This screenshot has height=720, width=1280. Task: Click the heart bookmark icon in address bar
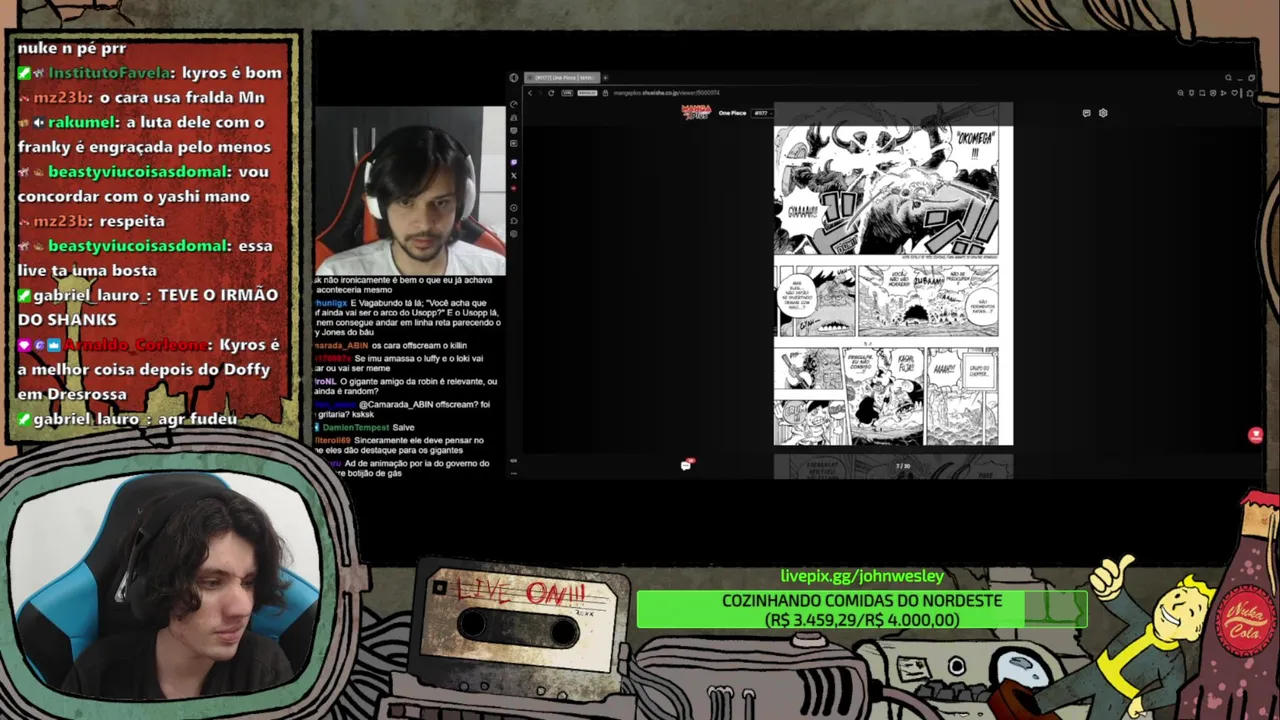pos(1235,93)
